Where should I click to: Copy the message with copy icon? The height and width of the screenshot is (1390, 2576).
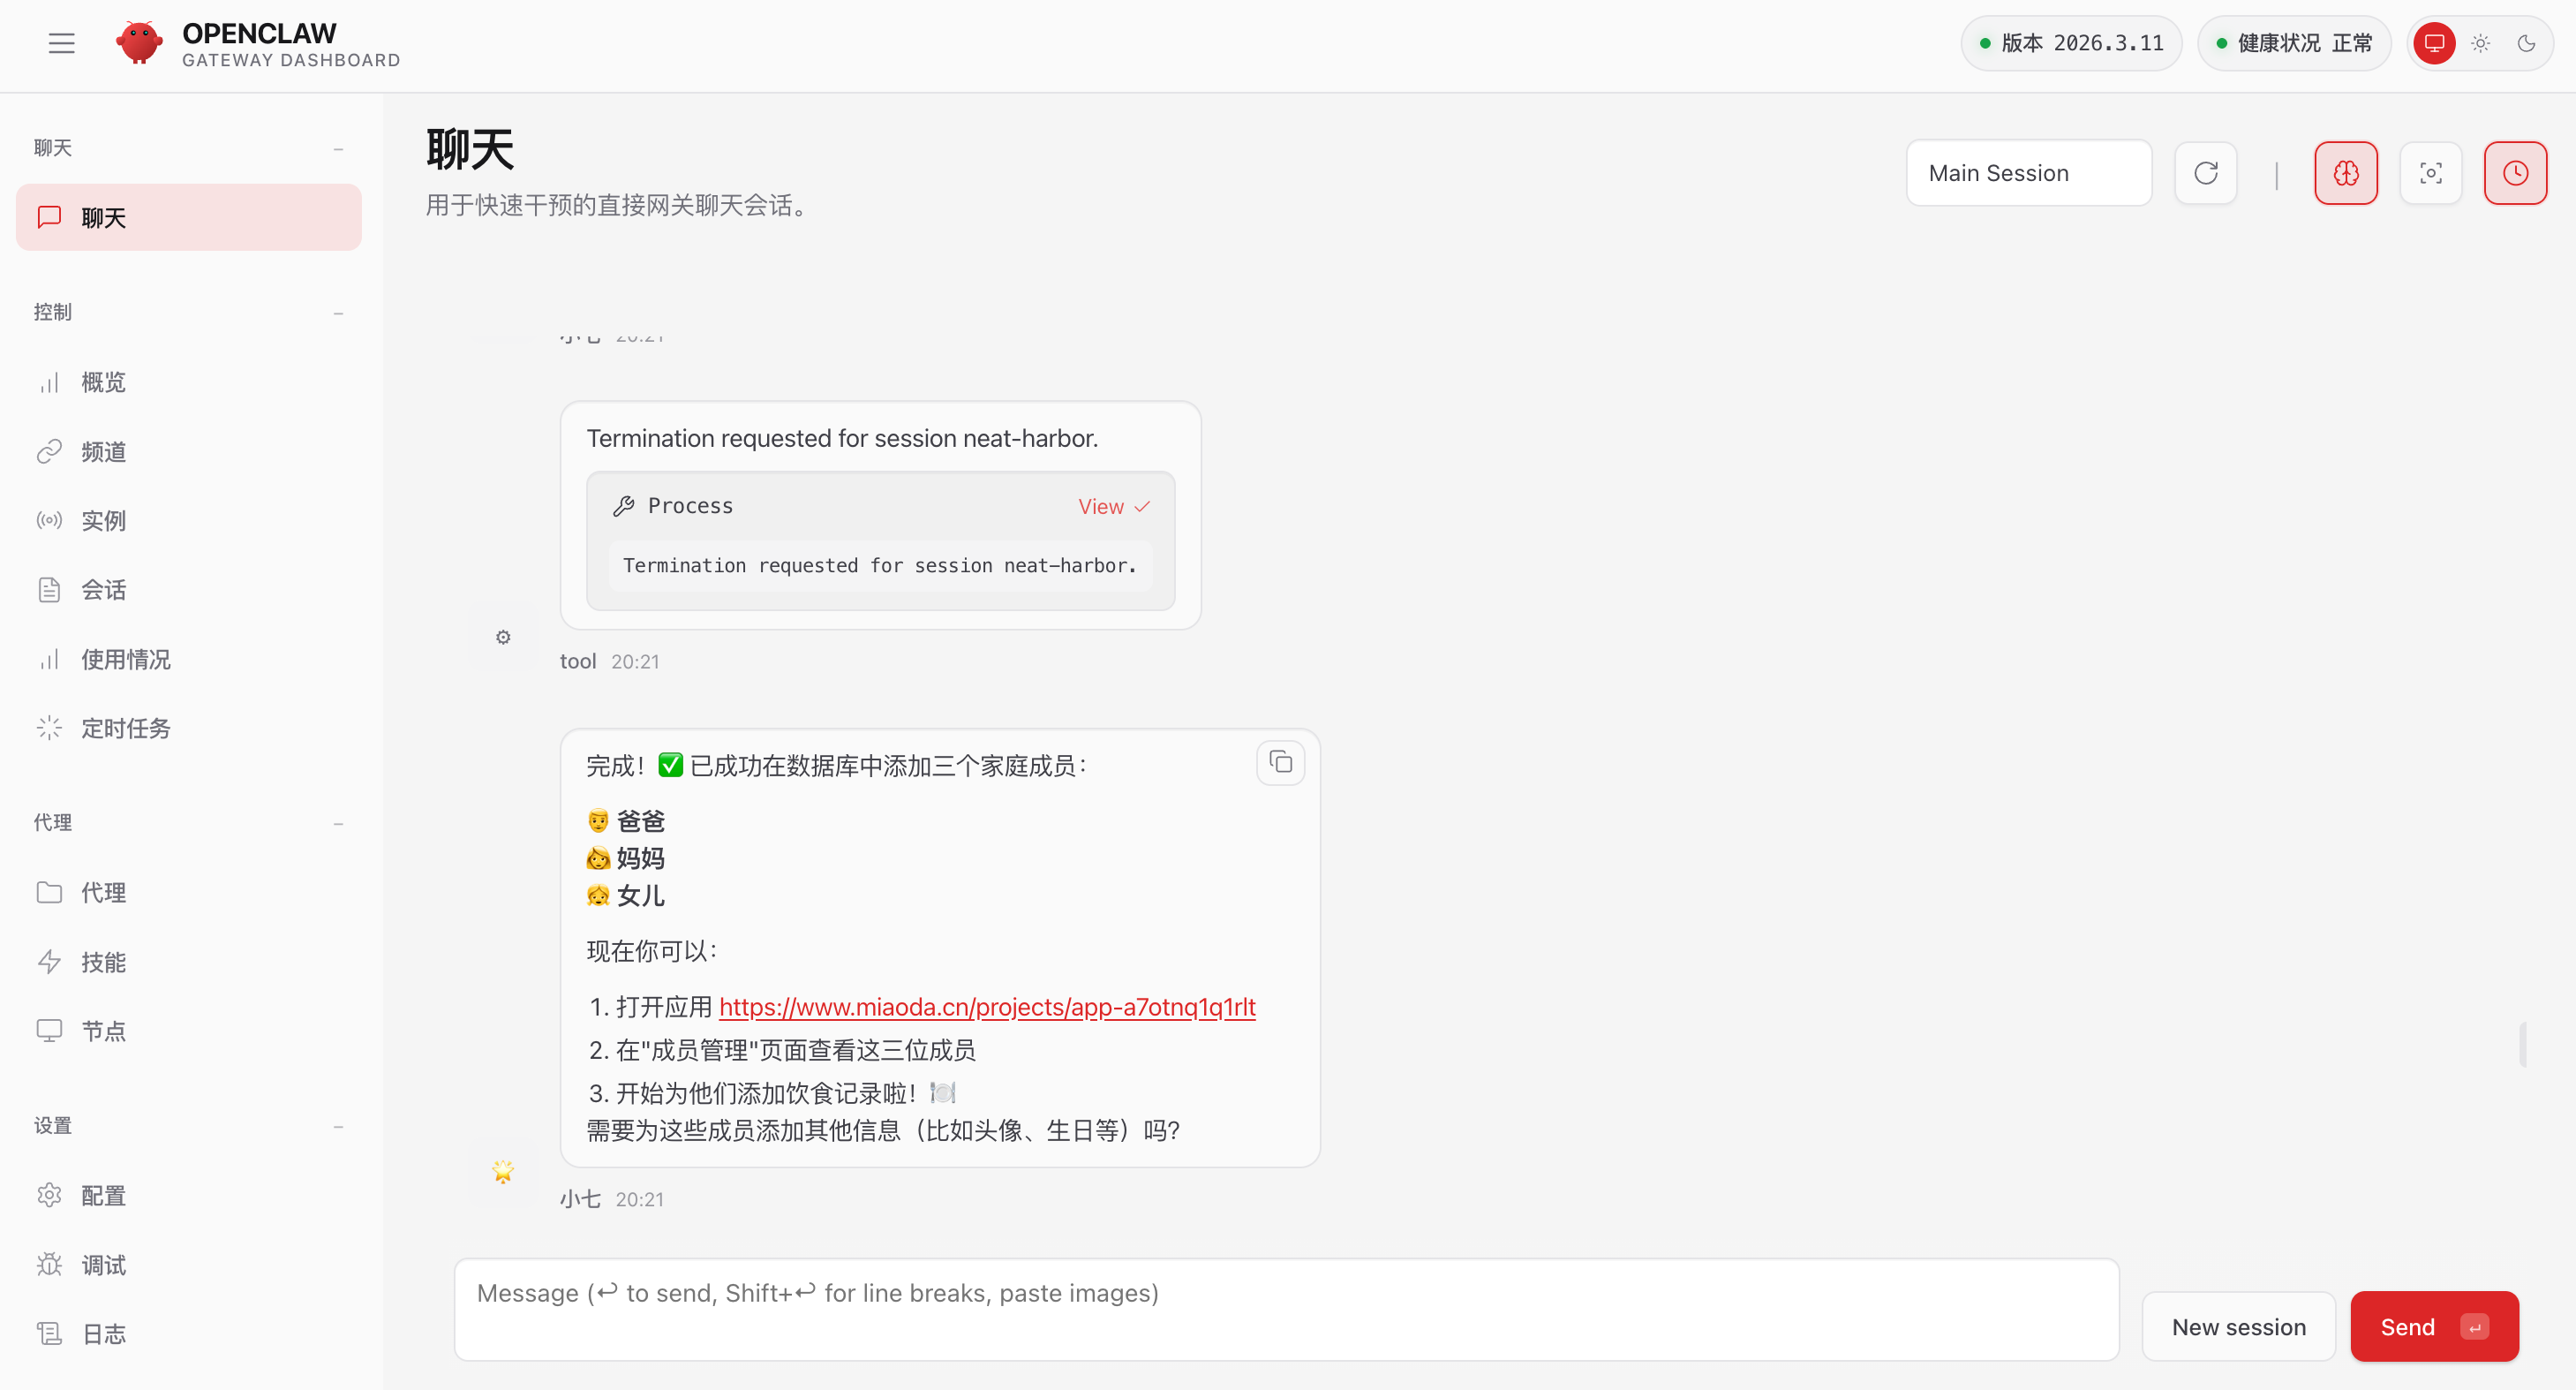(1280, 763)
